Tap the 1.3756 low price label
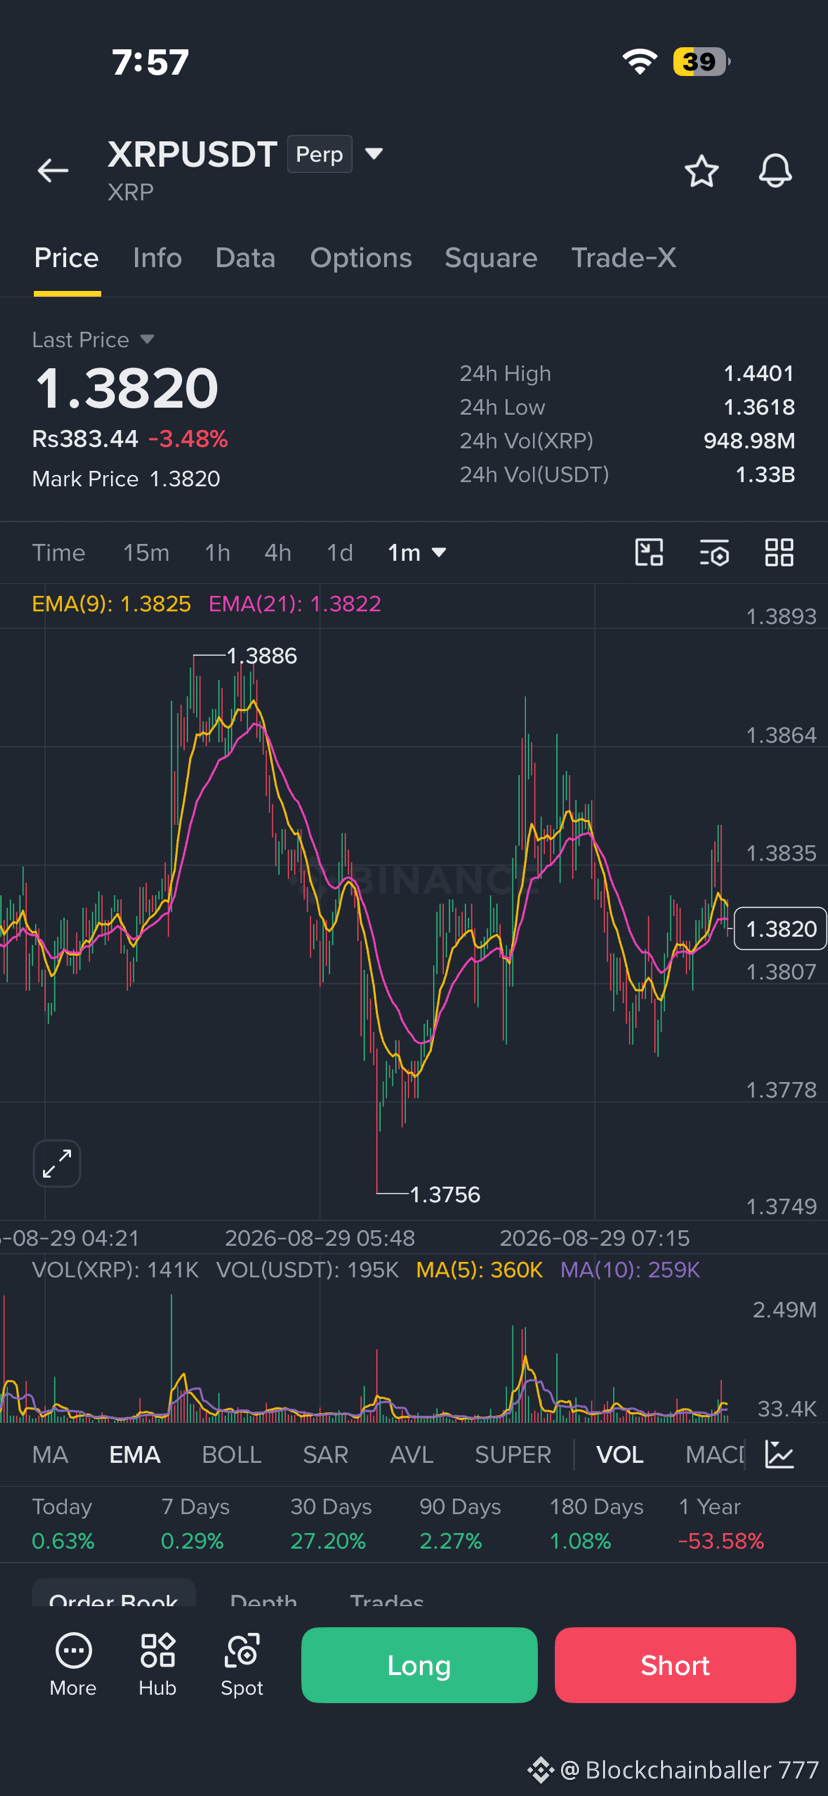This screenshot has height=1796, width=828. pos(445,1194)
